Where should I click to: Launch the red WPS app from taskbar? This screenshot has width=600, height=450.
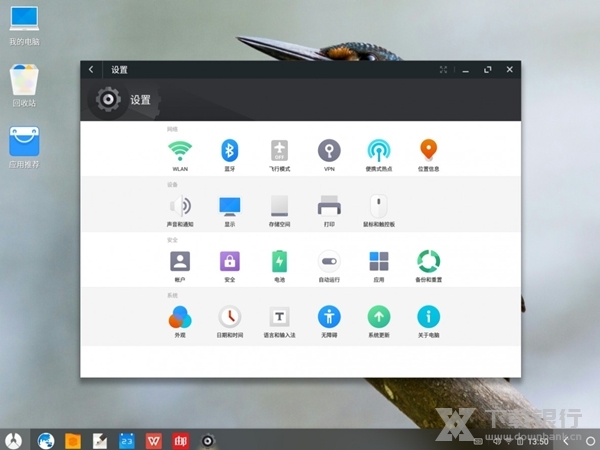154,439
